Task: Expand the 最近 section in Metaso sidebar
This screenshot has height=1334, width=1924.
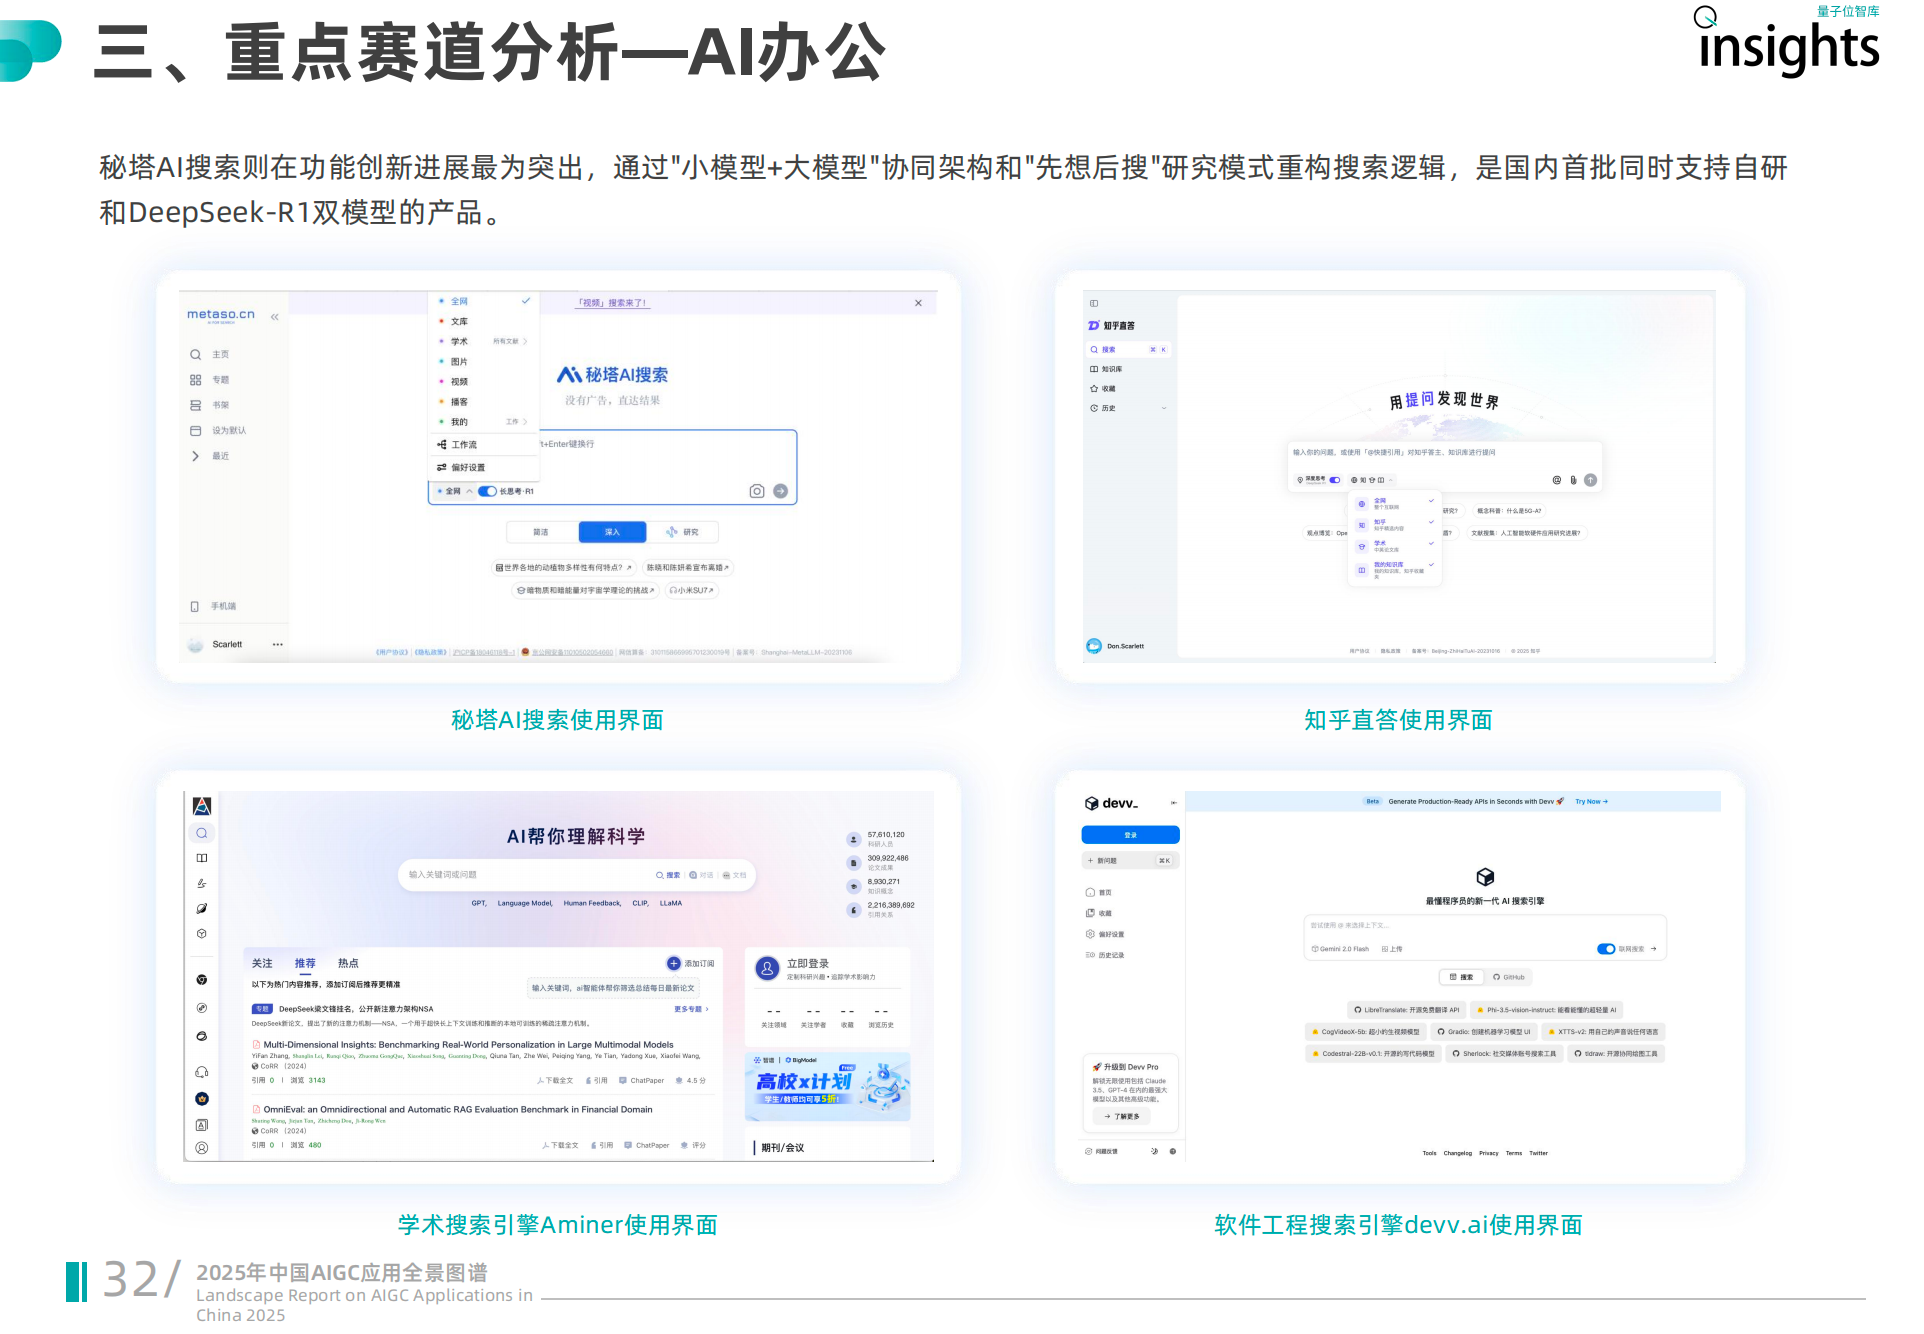Action: 196,456
